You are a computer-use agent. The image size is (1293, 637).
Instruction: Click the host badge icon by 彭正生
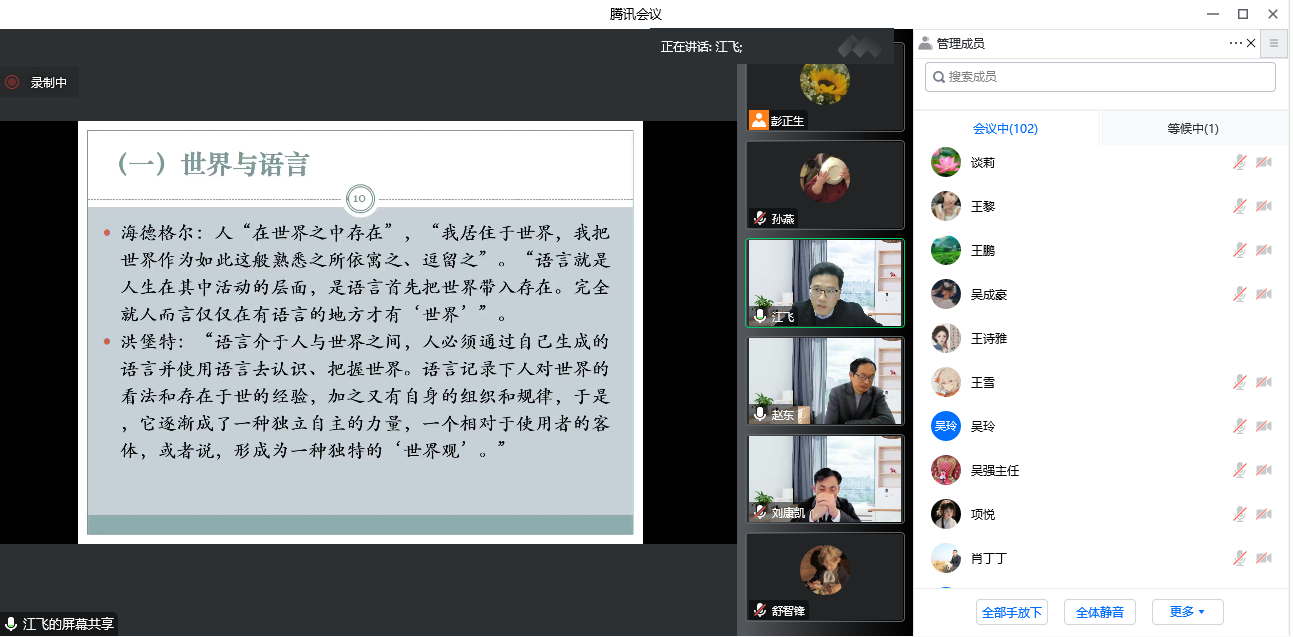[x=759, y=120]
